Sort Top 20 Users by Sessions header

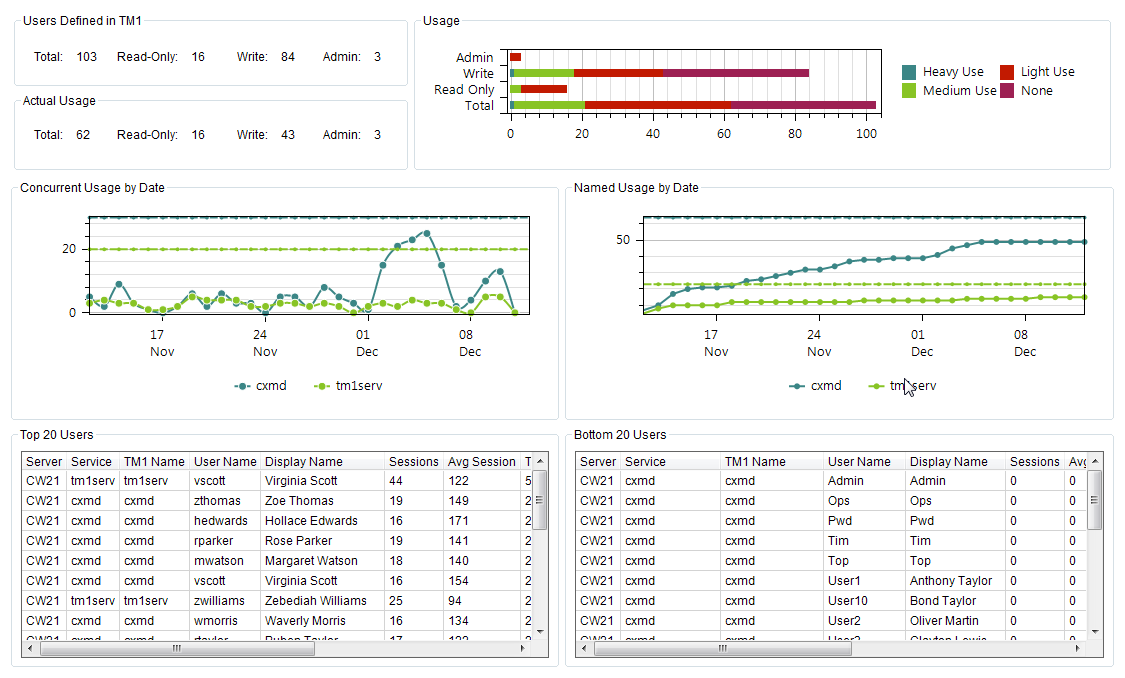[412, 461]
